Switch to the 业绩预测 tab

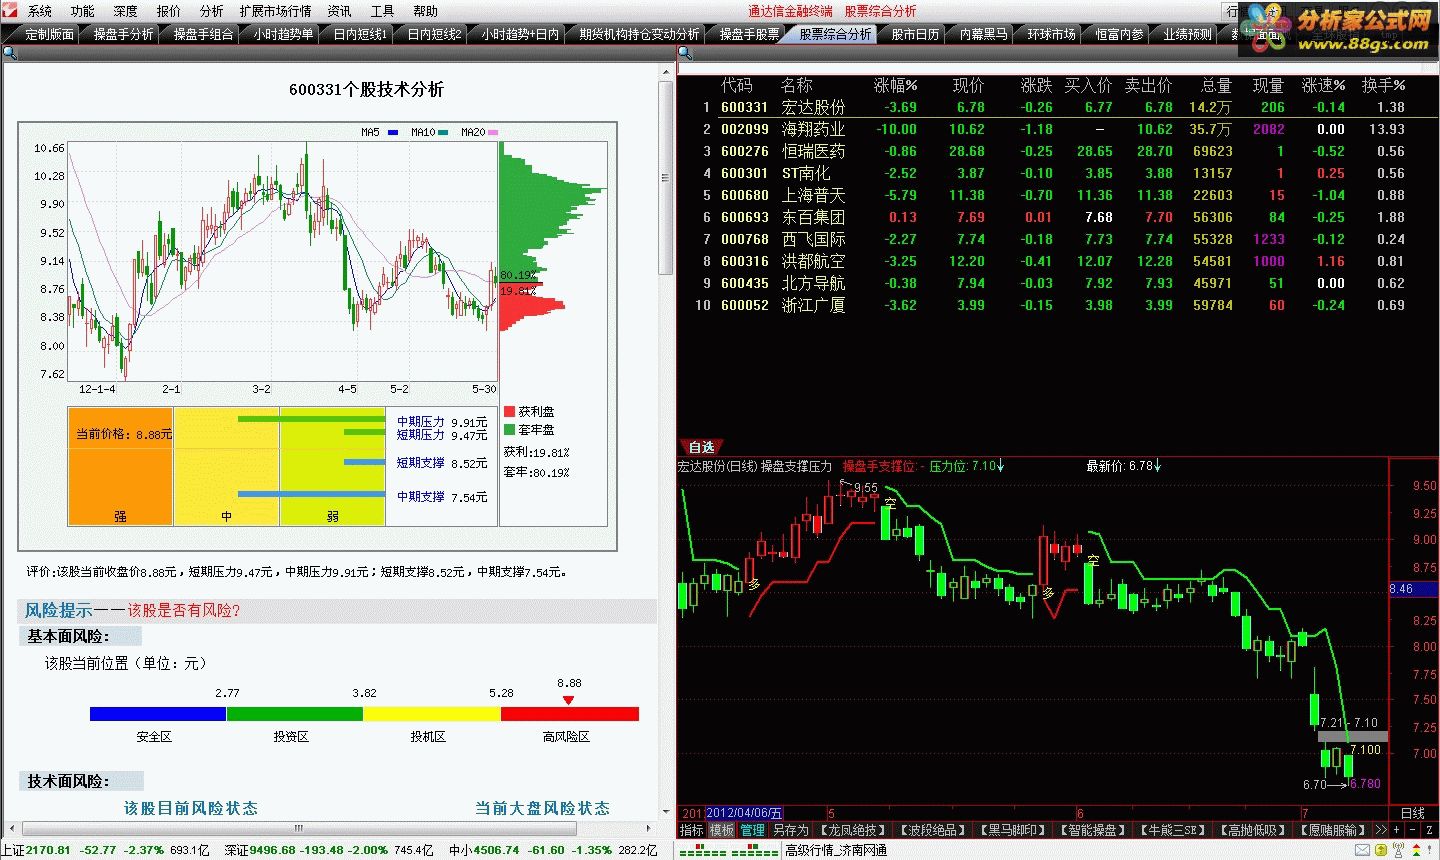[x=1187, y=34]
